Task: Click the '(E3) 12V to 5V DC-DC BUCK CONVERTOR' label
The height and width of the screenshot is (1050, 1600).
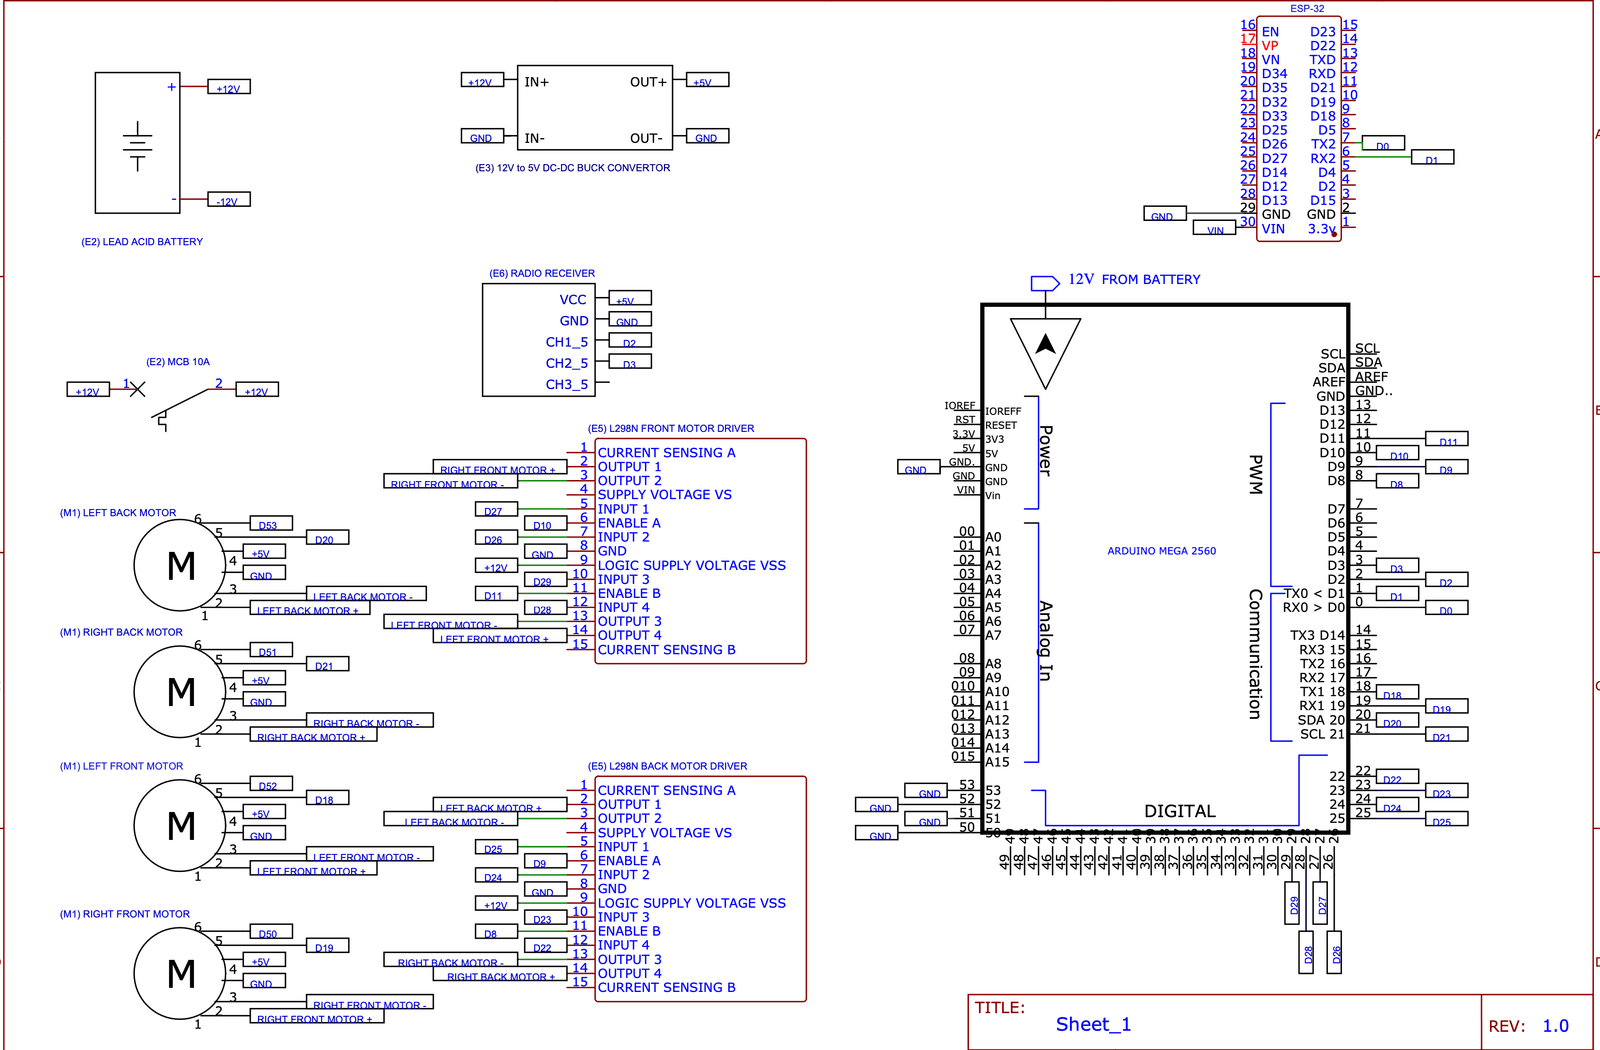Action: pos(572,168)
